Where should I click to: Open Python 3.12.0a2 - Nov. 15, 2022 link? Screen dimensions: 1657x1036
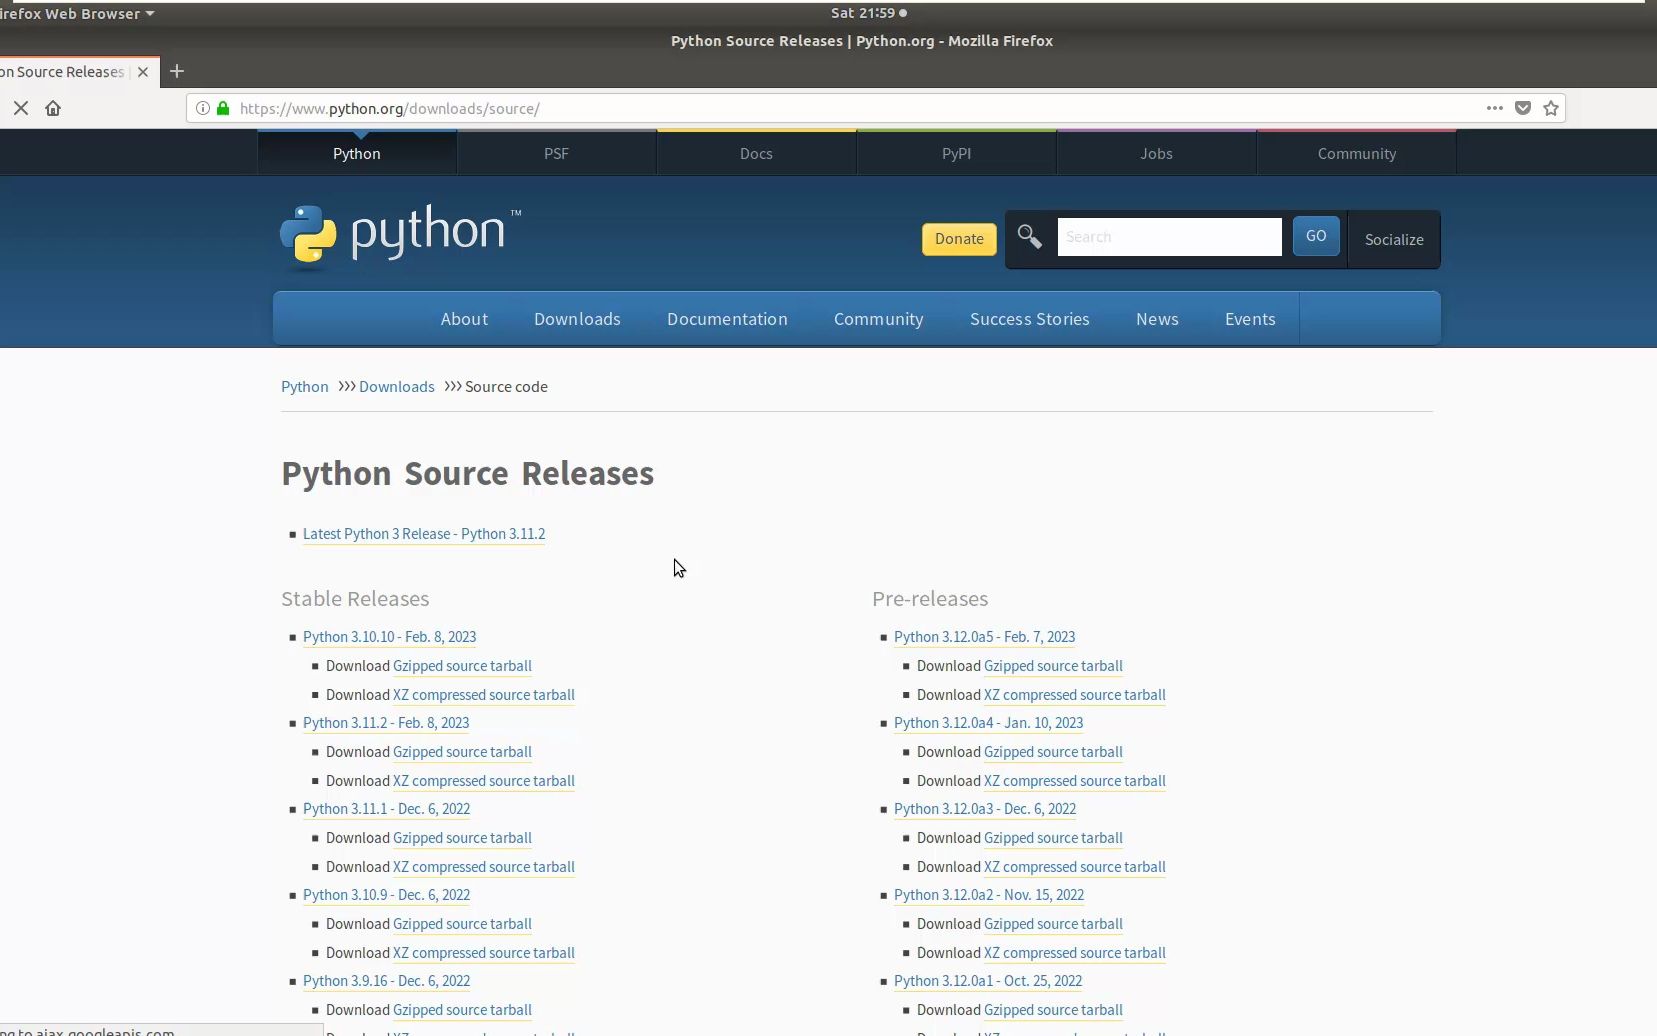[989, 895]
